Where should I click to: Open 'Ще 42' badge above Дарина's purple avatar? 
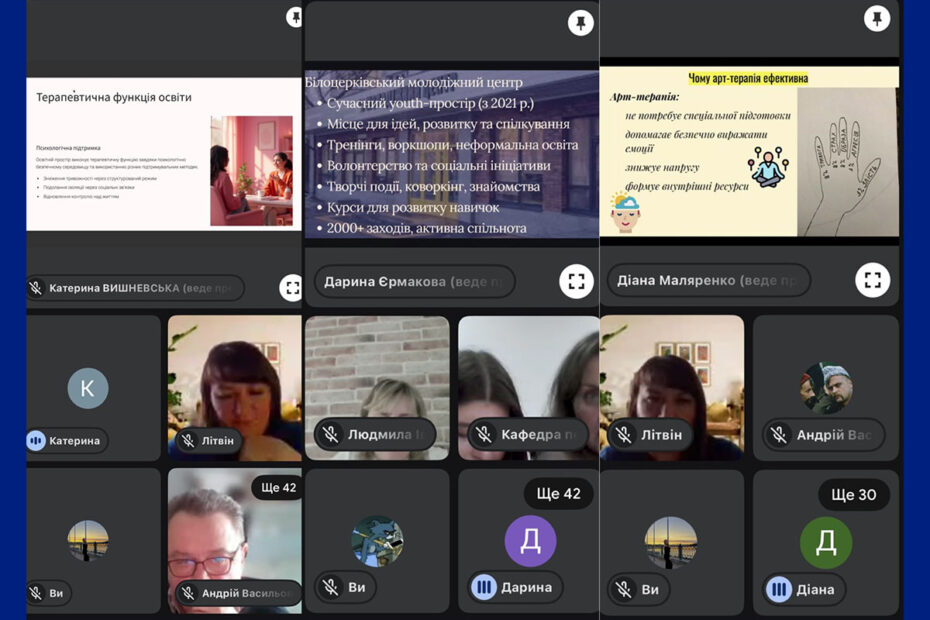point(558,493)
